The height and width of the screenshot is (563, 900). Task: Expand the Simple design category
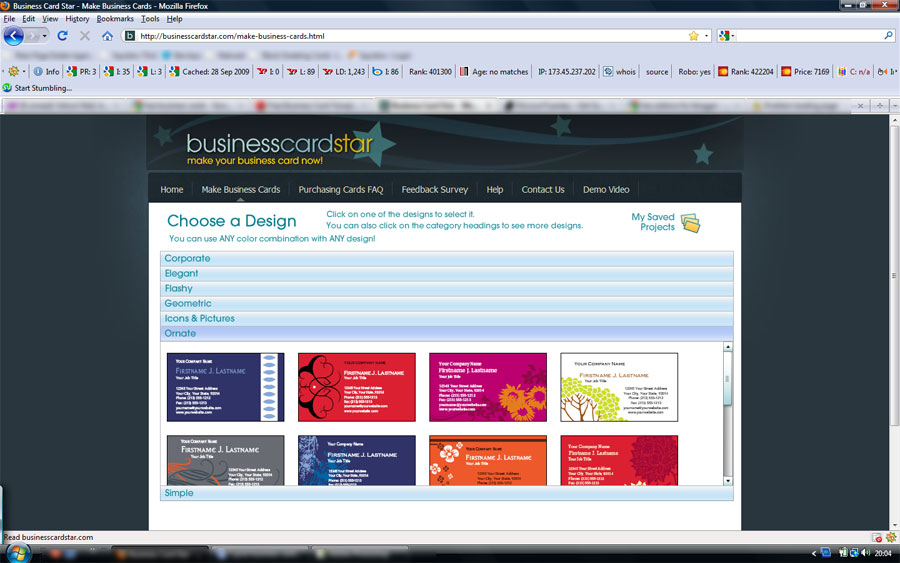pos(447,493)
